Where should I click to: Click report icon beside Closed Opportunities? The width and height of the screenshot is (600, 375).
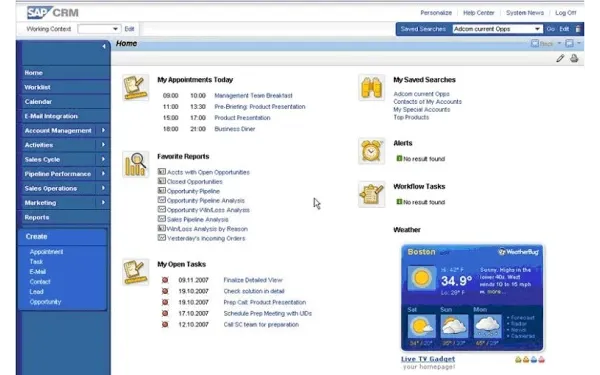pyautogui.click(x=161, y=181)
